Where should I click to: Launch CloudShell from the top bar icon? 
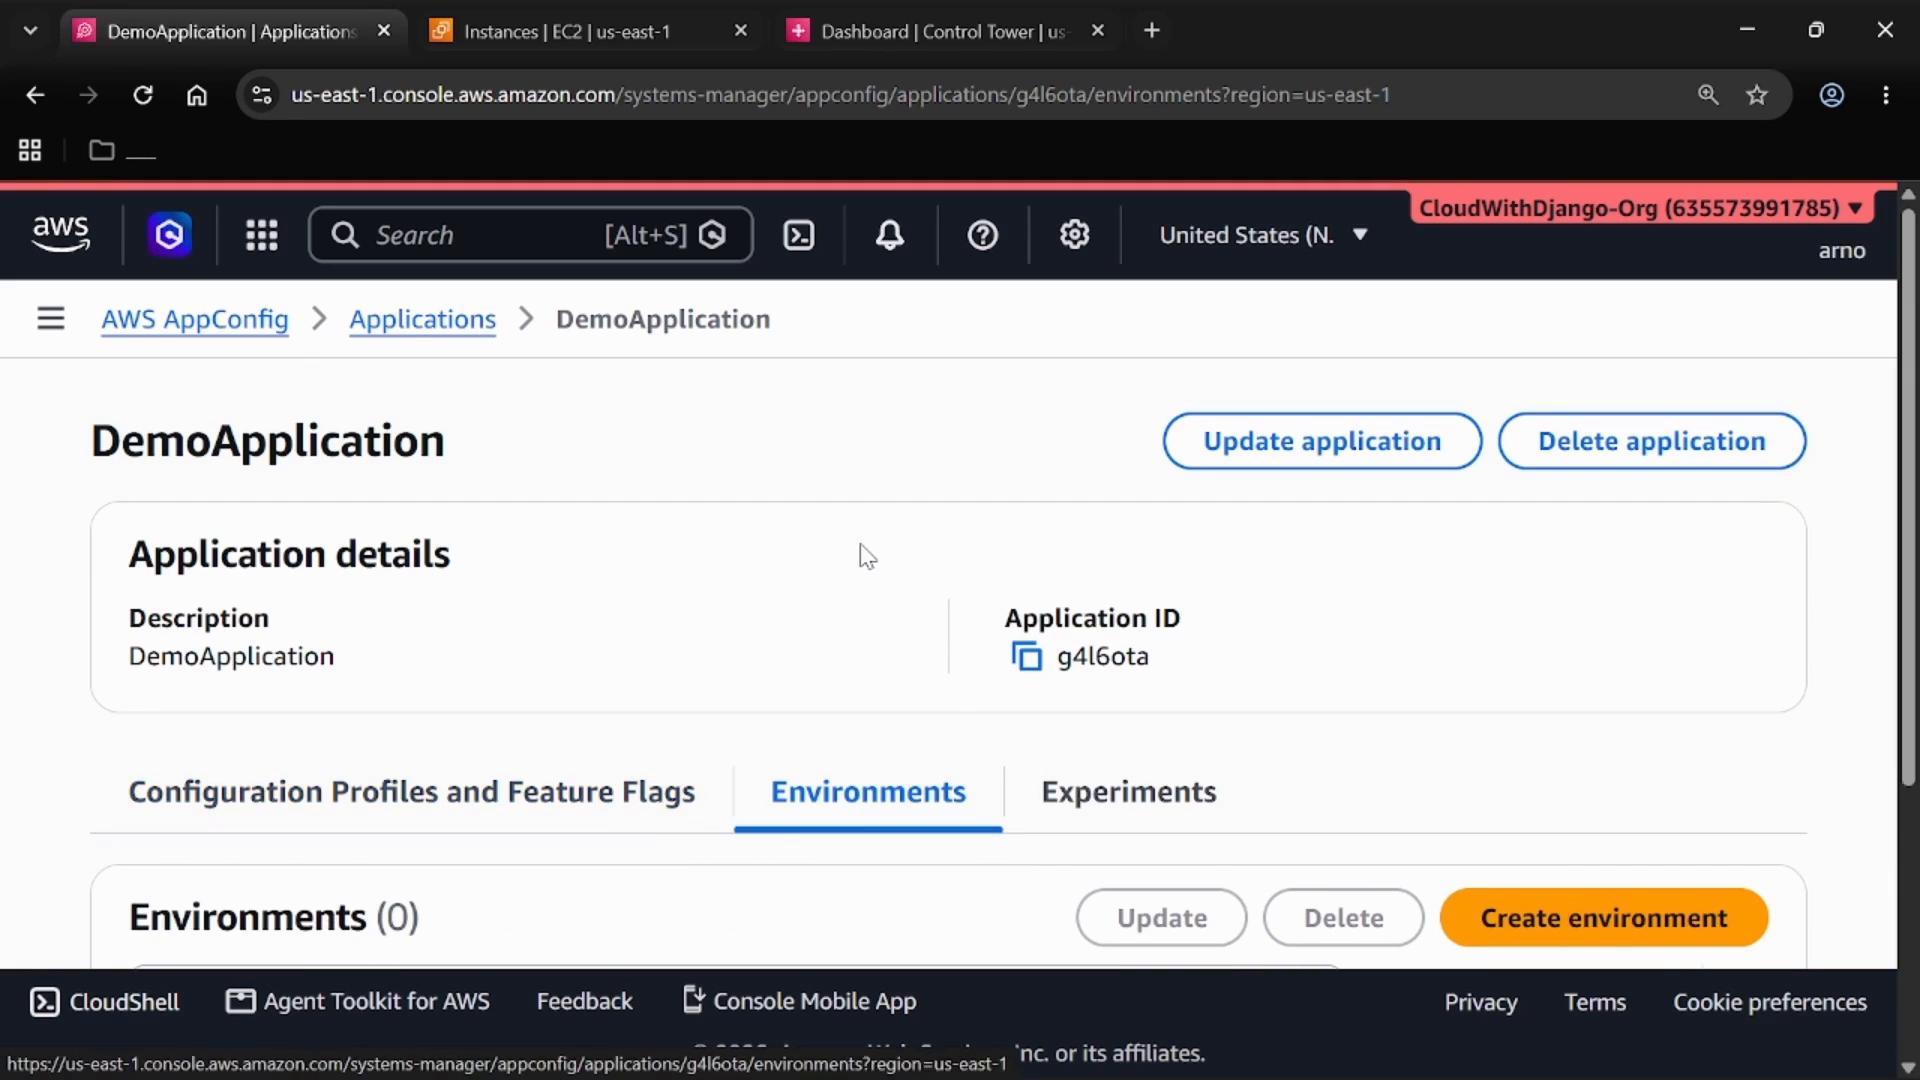point(799,235)
